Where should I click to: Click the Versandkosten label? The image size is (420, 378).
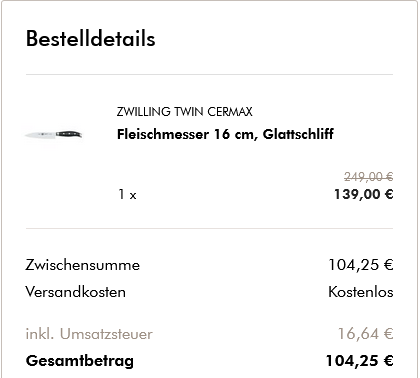click(x=76, y=292)
